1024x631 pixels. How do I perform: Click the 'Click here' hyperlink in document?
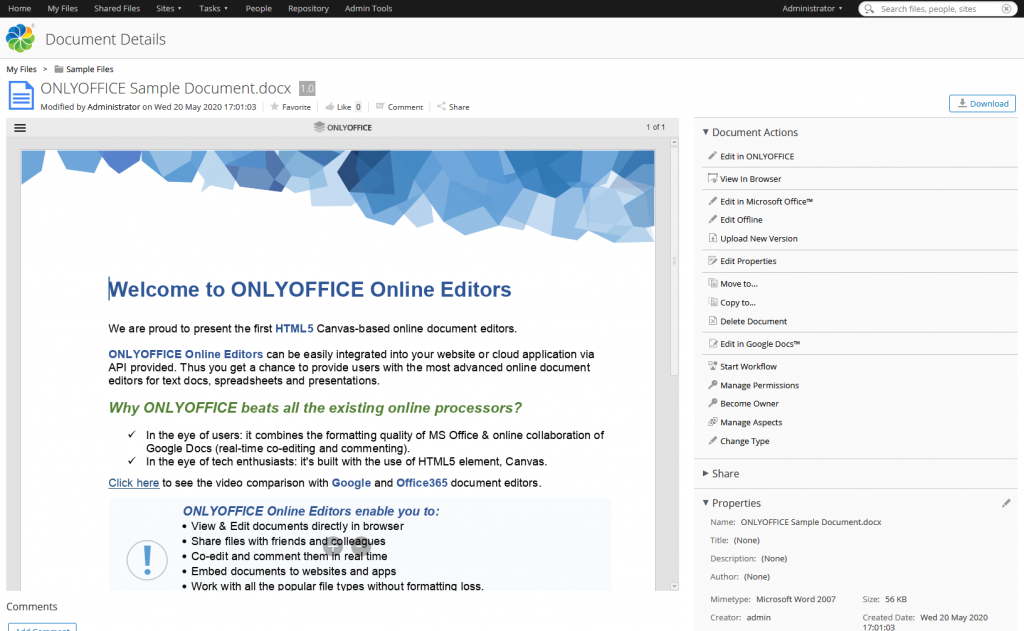pyautogui.click(x=134, y=483)
